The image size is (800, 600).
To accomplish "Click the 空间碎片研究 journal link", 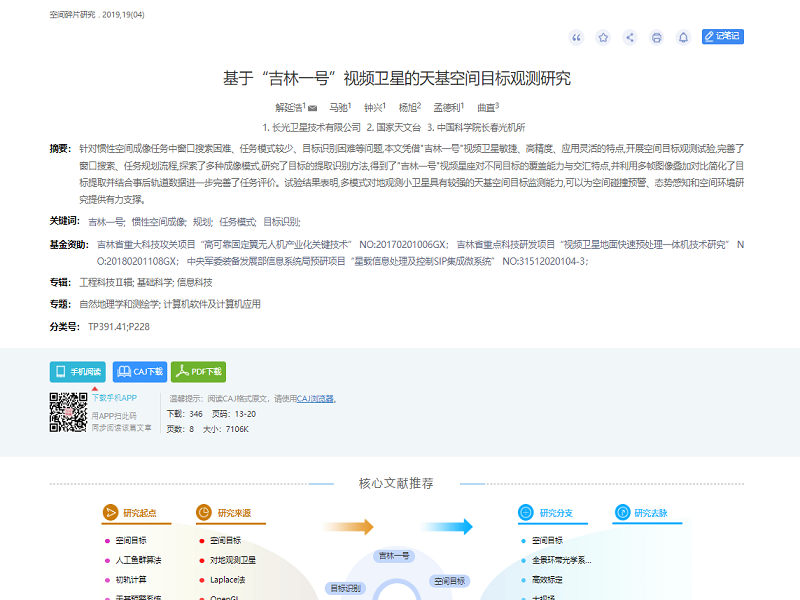I will click(x=72, y=15).
